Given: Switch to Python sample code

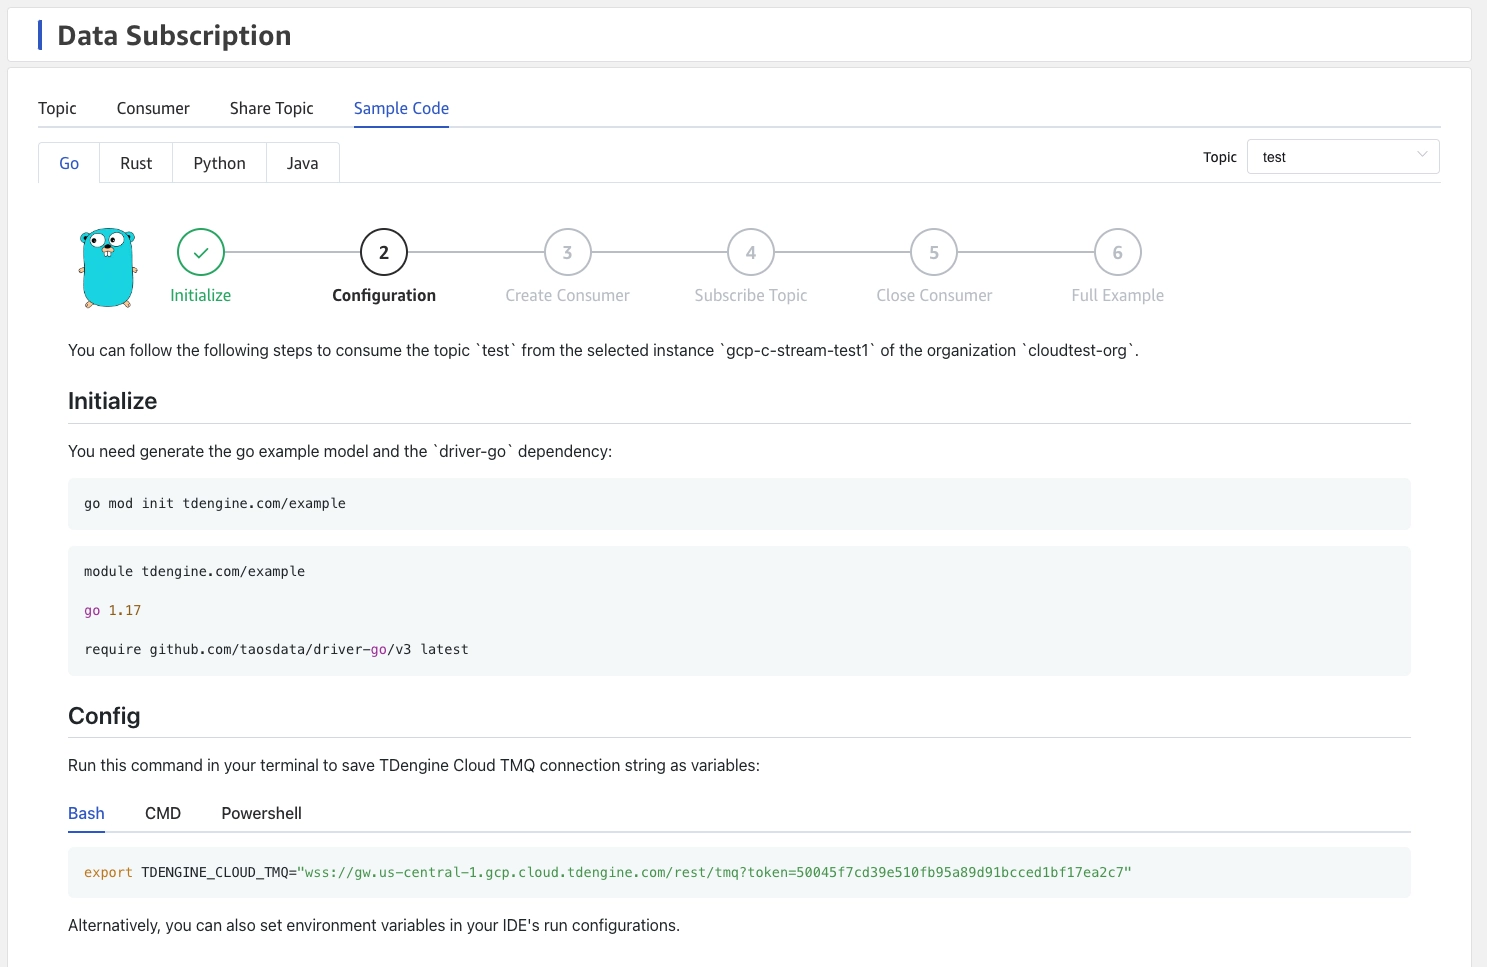Looking at the screenshot, I should (x=219, y=163).
